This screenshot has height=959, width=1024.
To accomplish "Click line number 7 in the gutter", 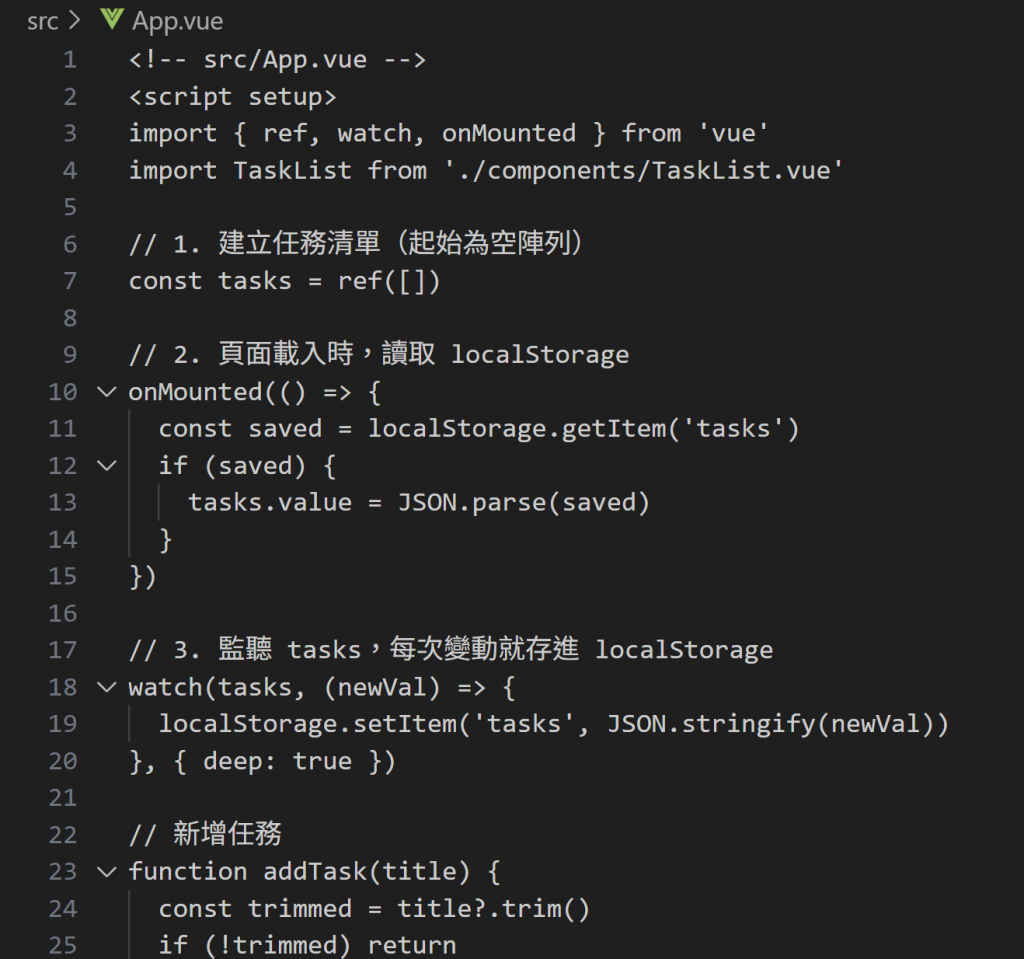I will 70,282.
